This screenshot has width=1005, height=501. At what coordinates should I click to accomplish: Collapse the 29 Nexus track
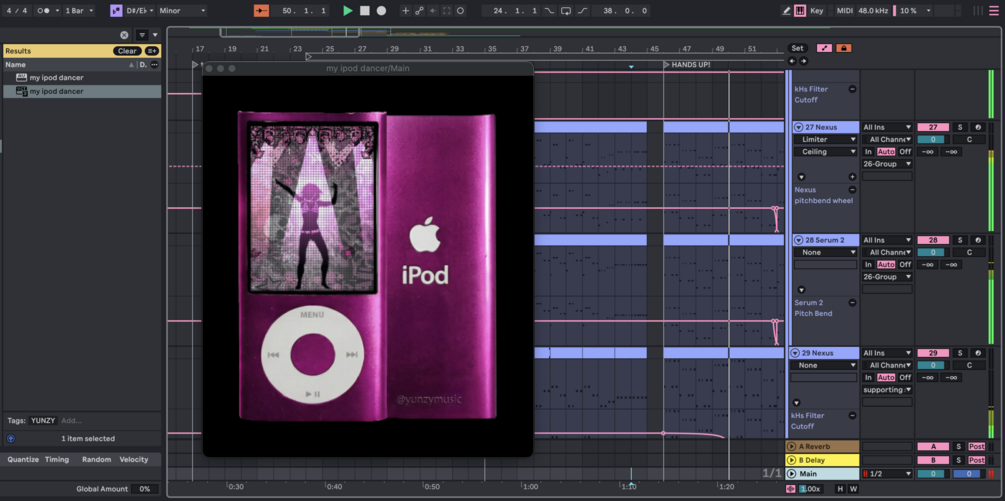(x=795, y=353)
